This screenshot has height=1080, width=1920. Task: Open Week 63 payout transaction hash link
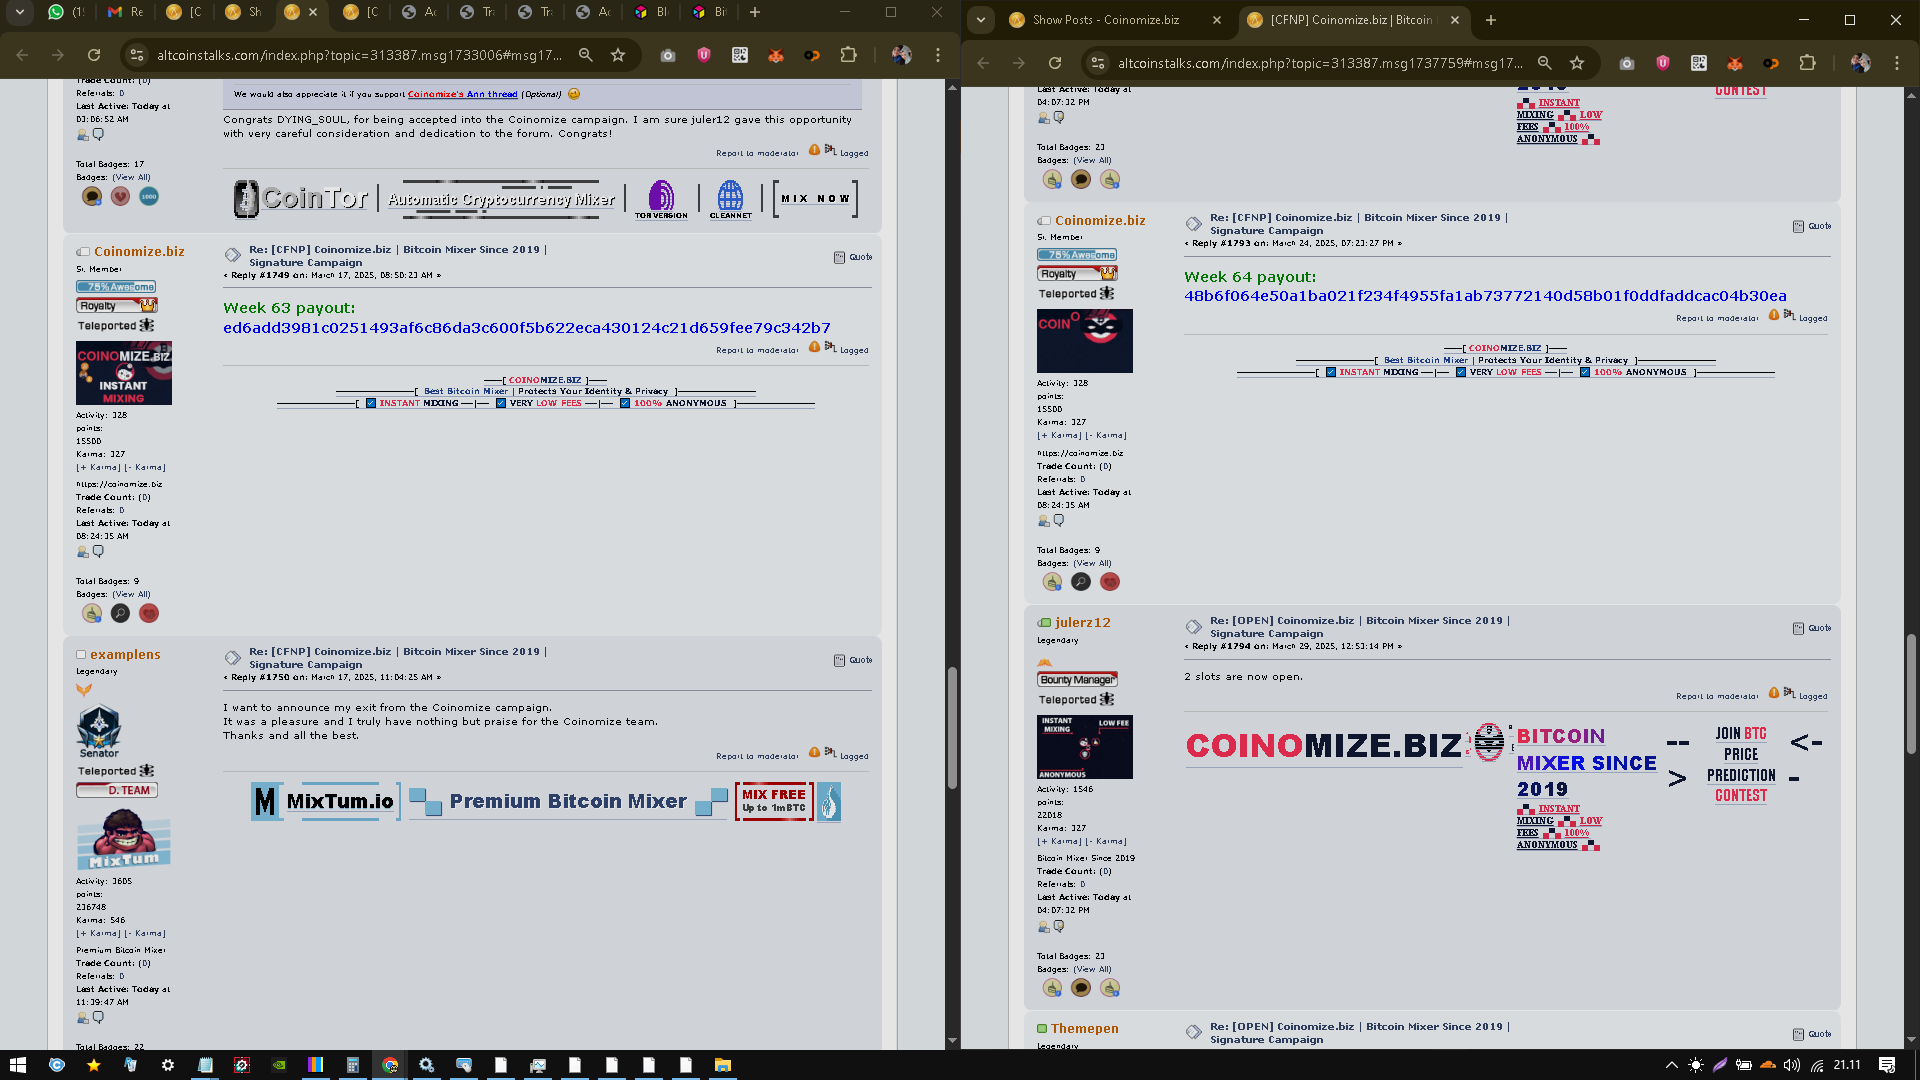pyautogui.click(x=527, y=328)
